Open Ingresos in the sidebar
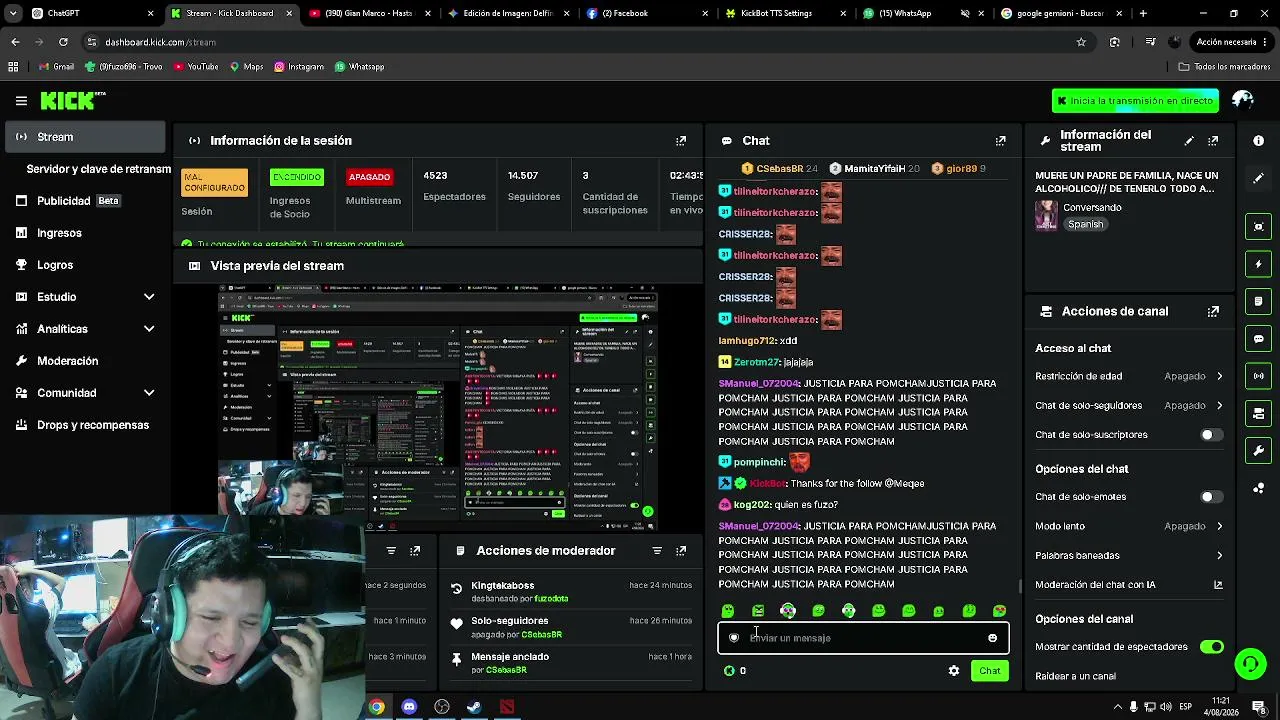This screenshot has height=720, width=1280. pyautogui.click(x=85, y=233)
